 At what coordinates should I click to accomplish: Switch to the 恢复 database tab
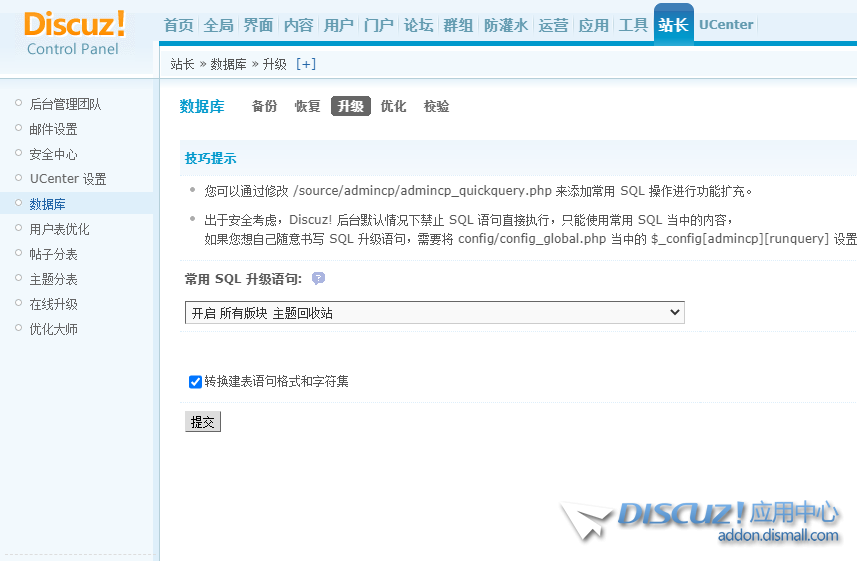pyautogui.click(x=308, y=106)
